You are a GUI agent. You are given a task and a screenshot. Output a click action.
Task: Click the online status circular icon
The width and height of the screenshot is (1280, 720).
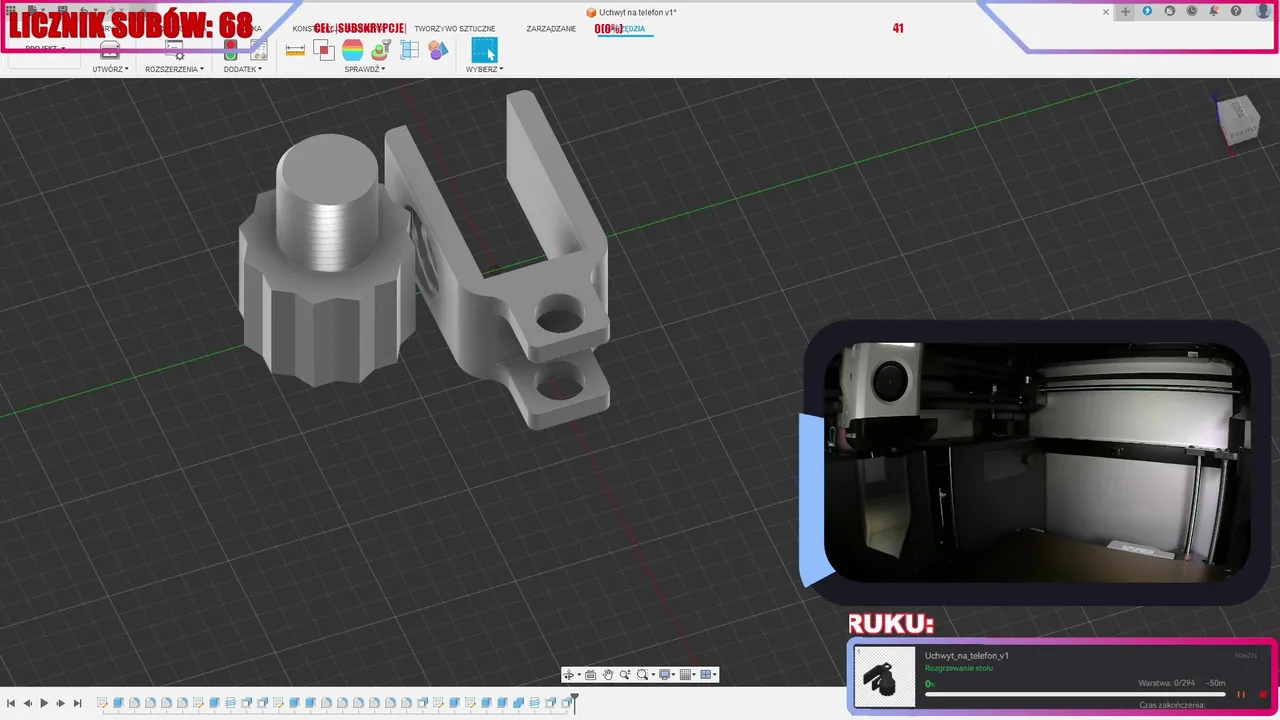pyautogui.click(x=1170, y=11)
